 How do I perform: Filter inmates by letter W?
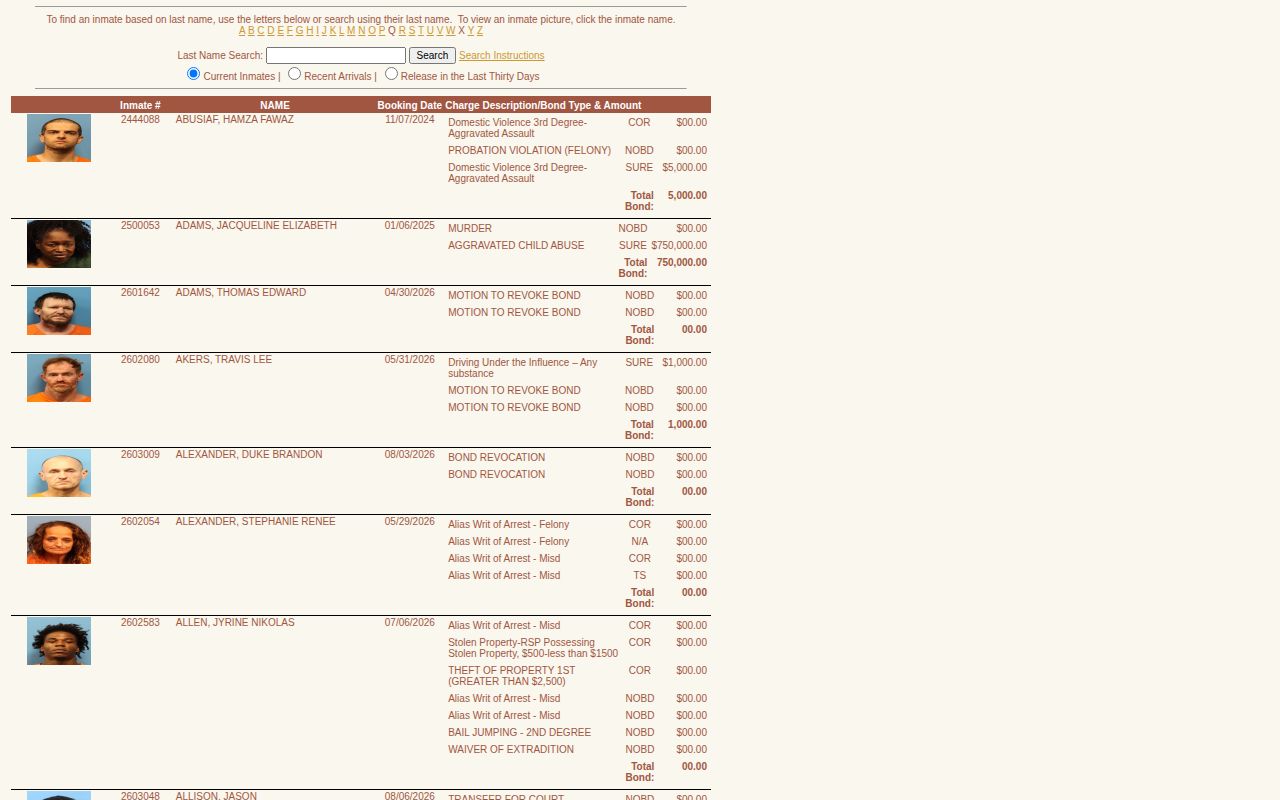450,31
